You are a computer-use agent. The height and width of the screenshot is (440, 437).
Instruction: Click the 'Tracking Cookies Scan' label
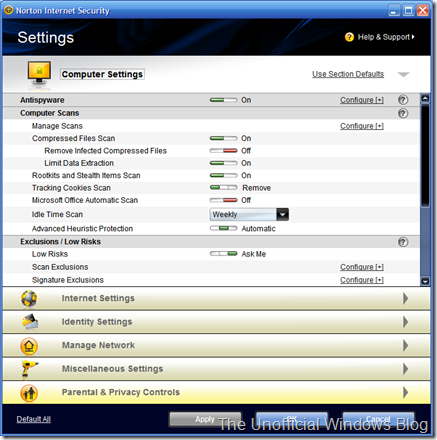point(71,188)
